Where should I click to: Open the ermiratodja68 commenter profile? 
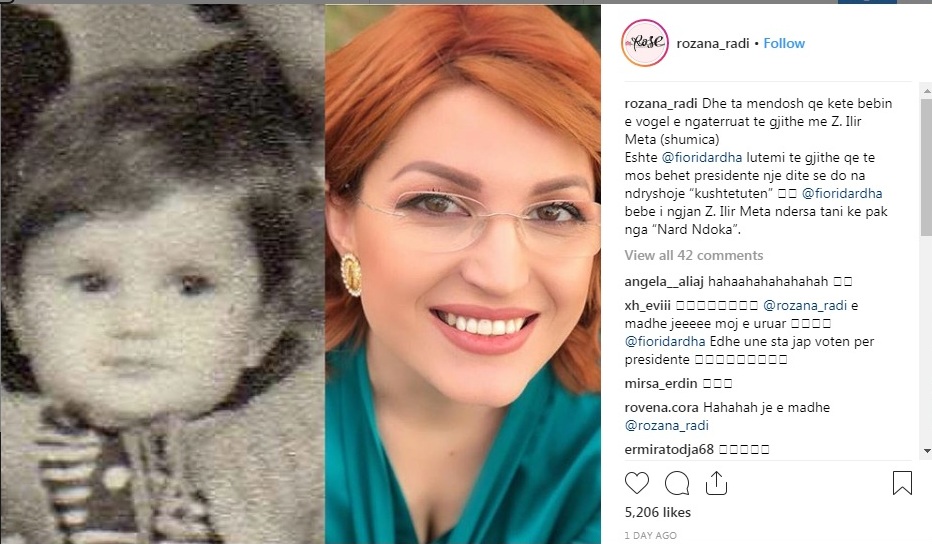669,449
